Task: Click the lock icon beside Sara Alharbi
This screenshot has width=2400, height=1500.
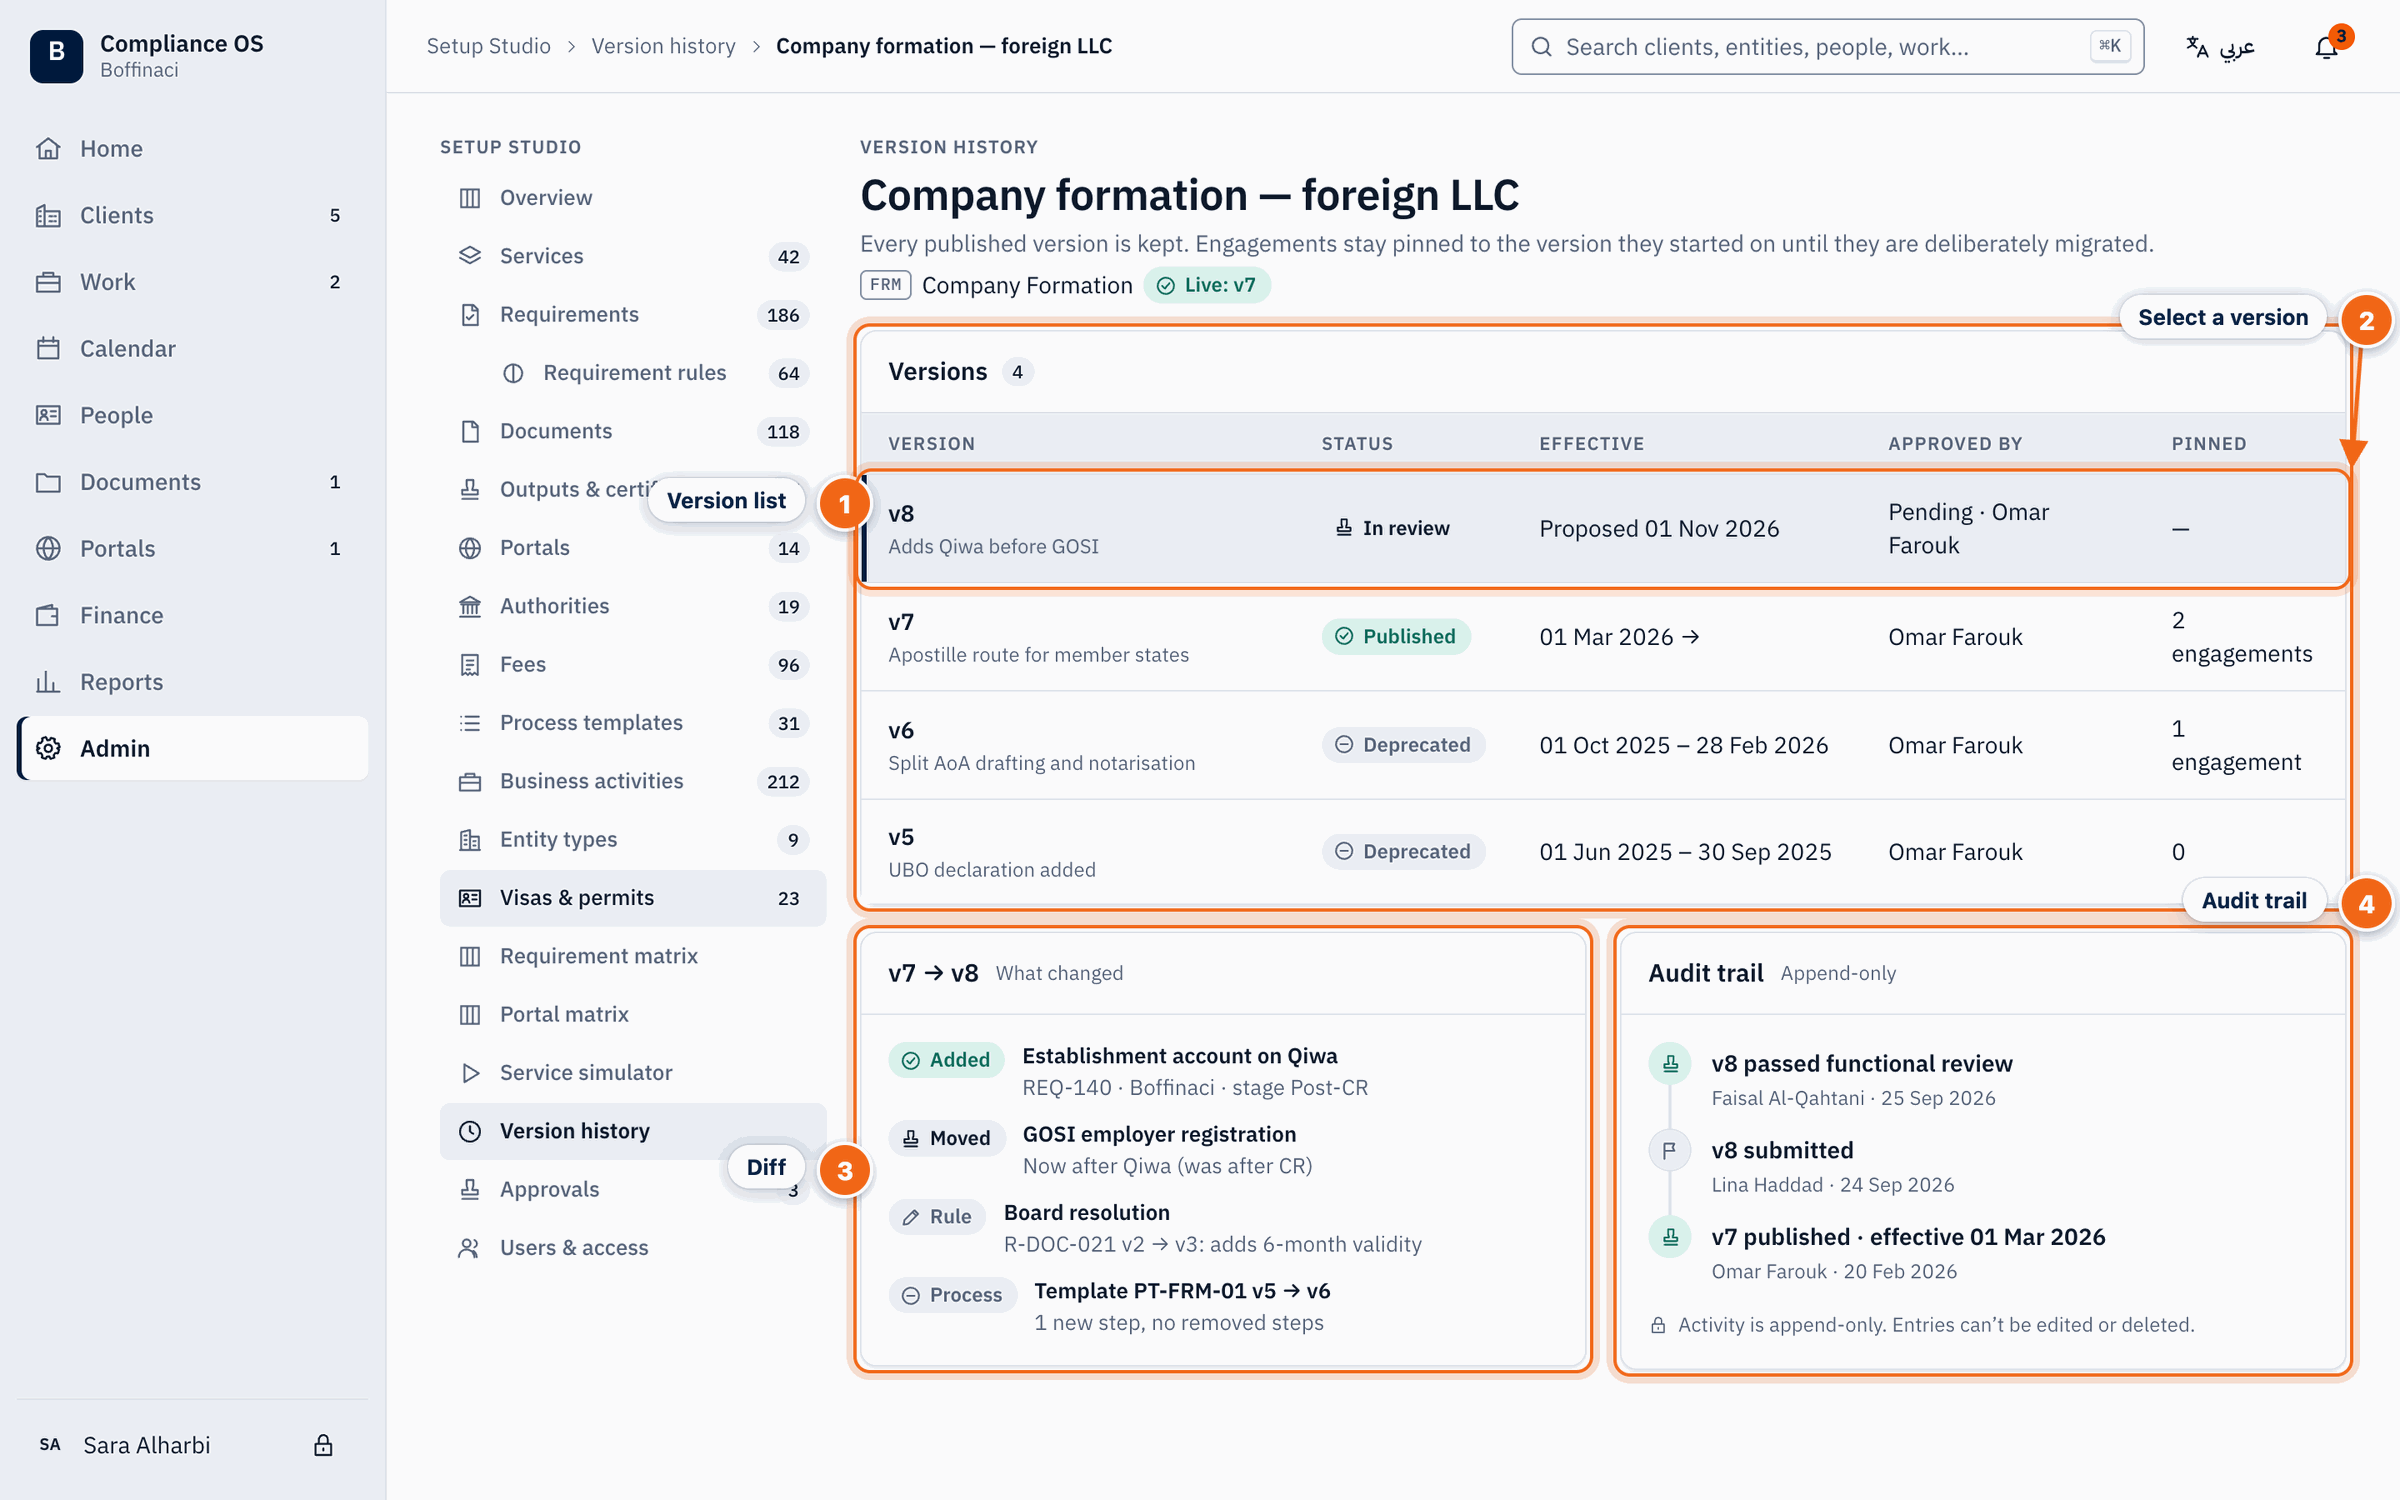Action: pos(323,1445)
